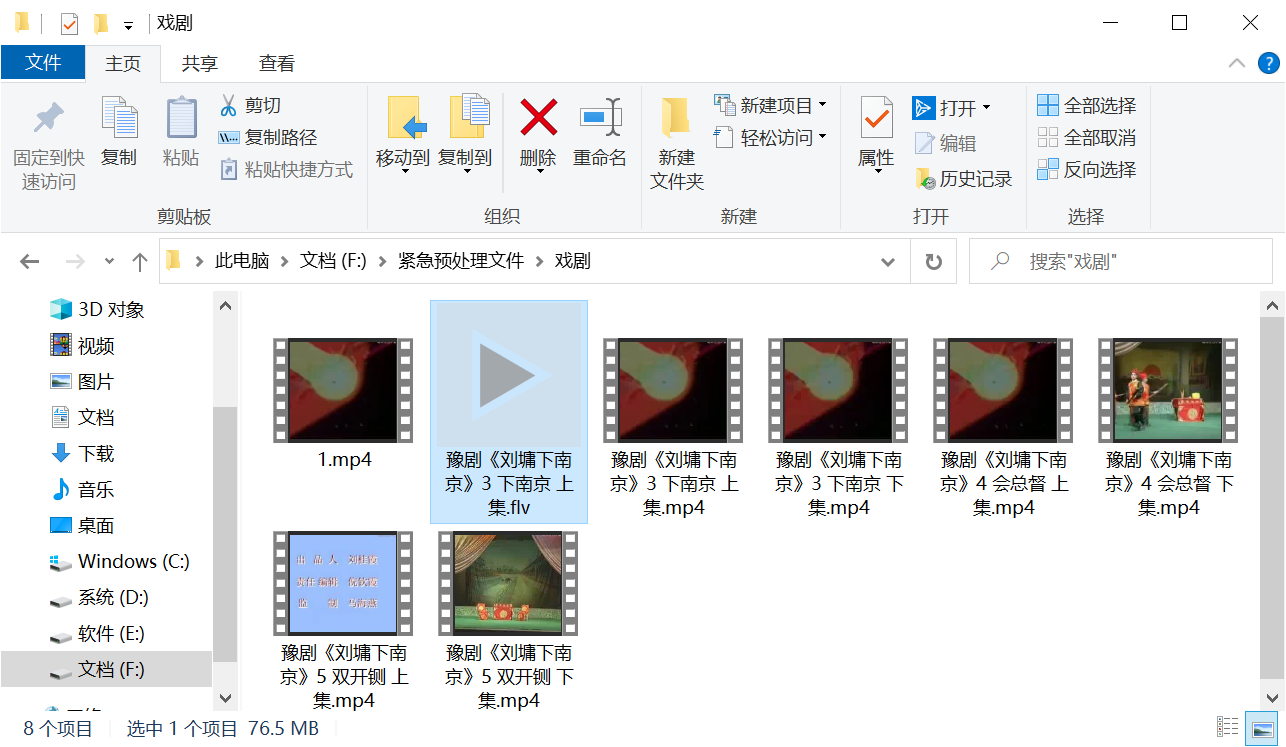1286x747 pixels.
Task: Select the 5 双开铡 上集.mp4 file
Action: (344, 620)
